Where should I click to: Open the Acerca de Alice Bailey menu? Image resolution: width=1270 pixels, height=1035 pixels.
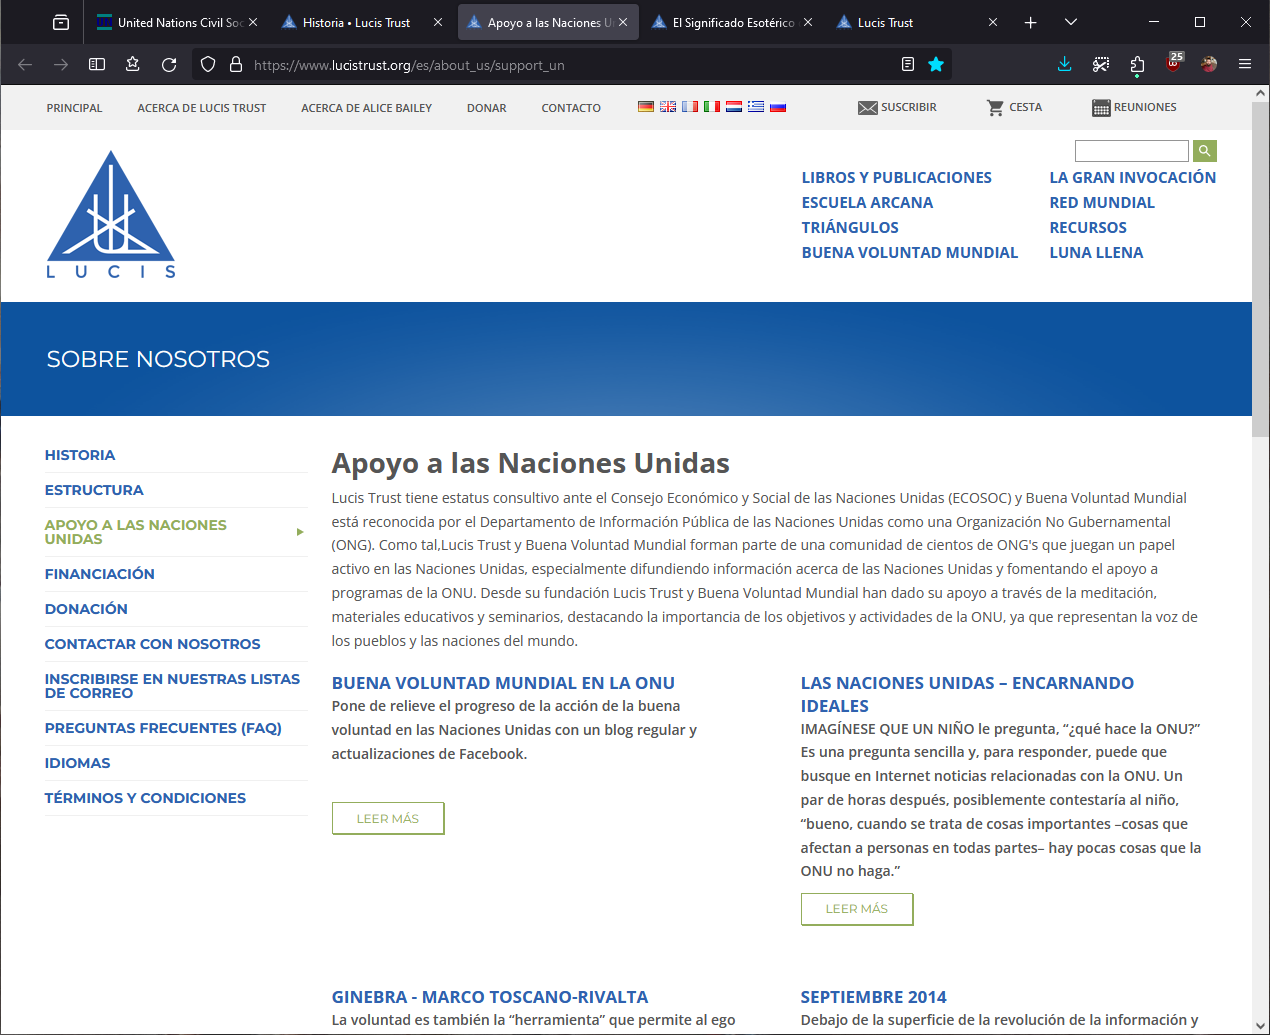(366, 108)
